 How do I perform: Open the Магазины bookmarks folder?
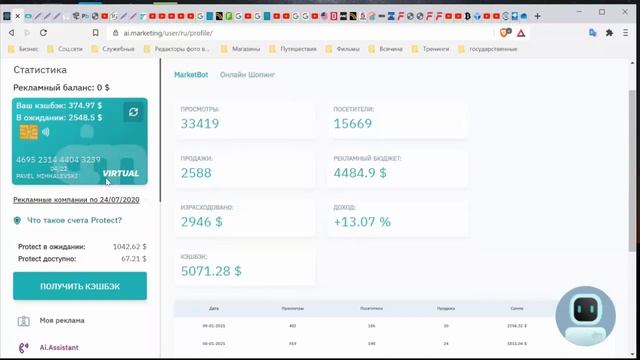coord(241,49)
